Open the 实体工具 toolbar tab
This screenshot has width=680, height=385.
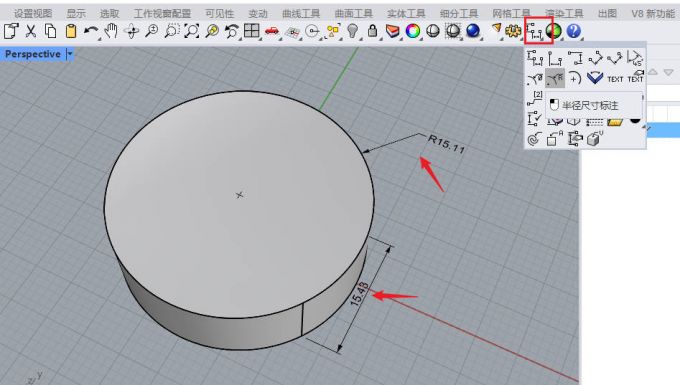[406, 14]
